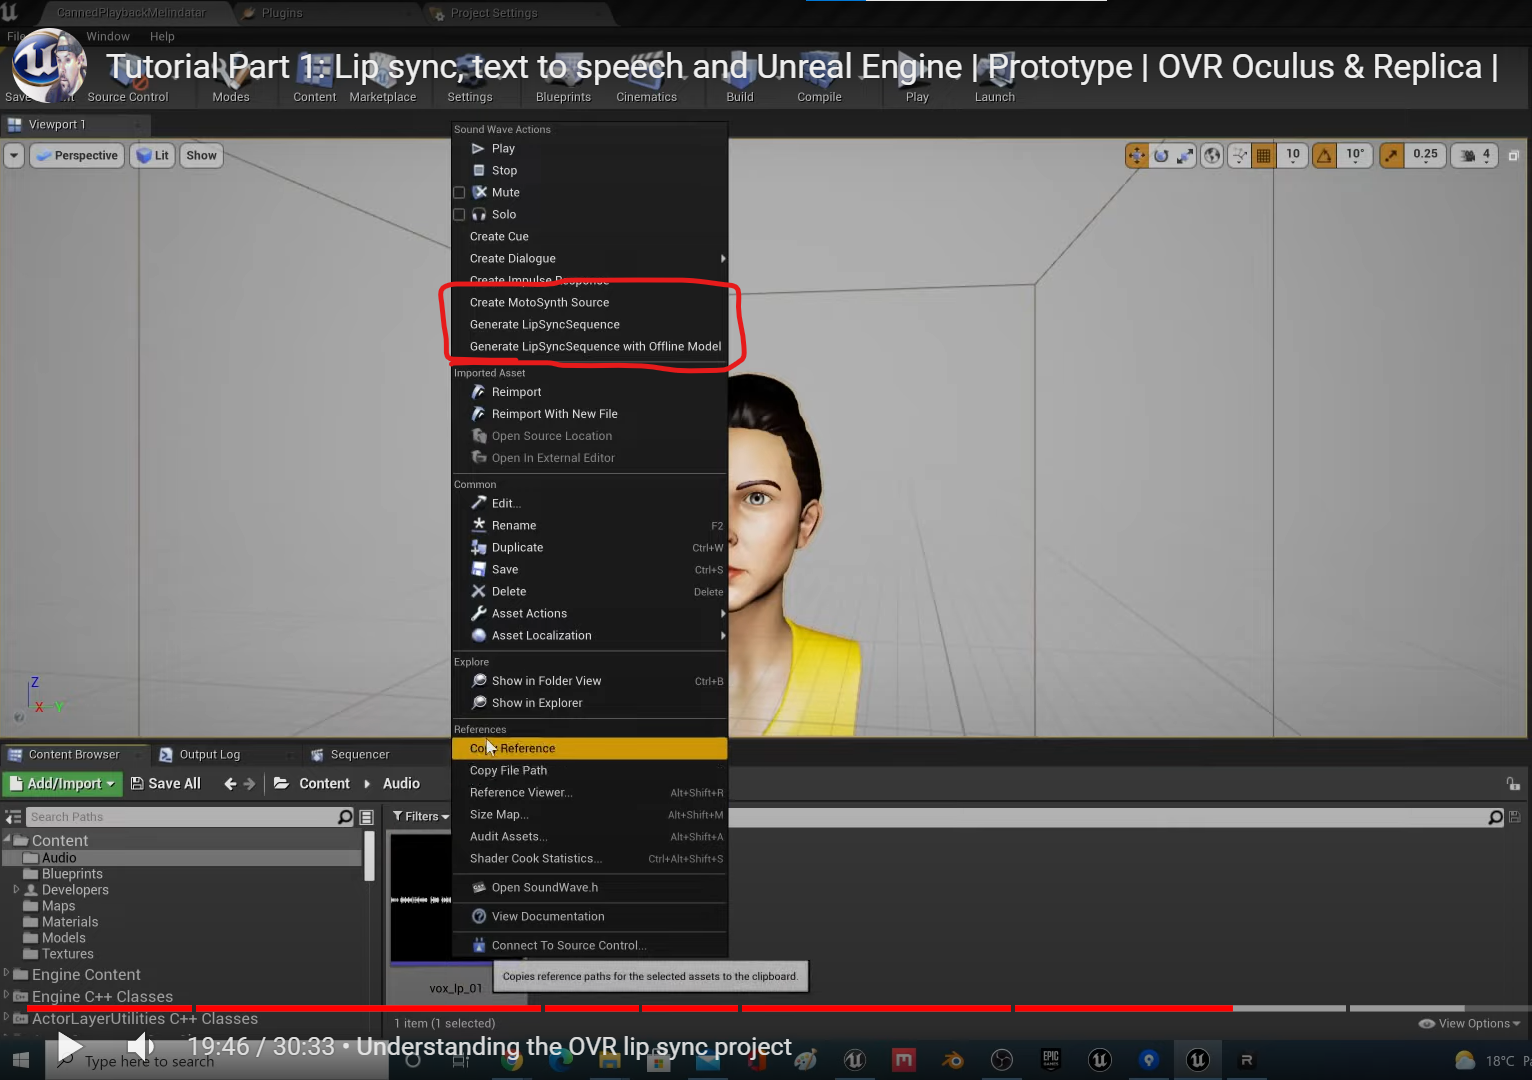Choose Show in Folder View
The image size is (1532, 1080).
(590, 681)
